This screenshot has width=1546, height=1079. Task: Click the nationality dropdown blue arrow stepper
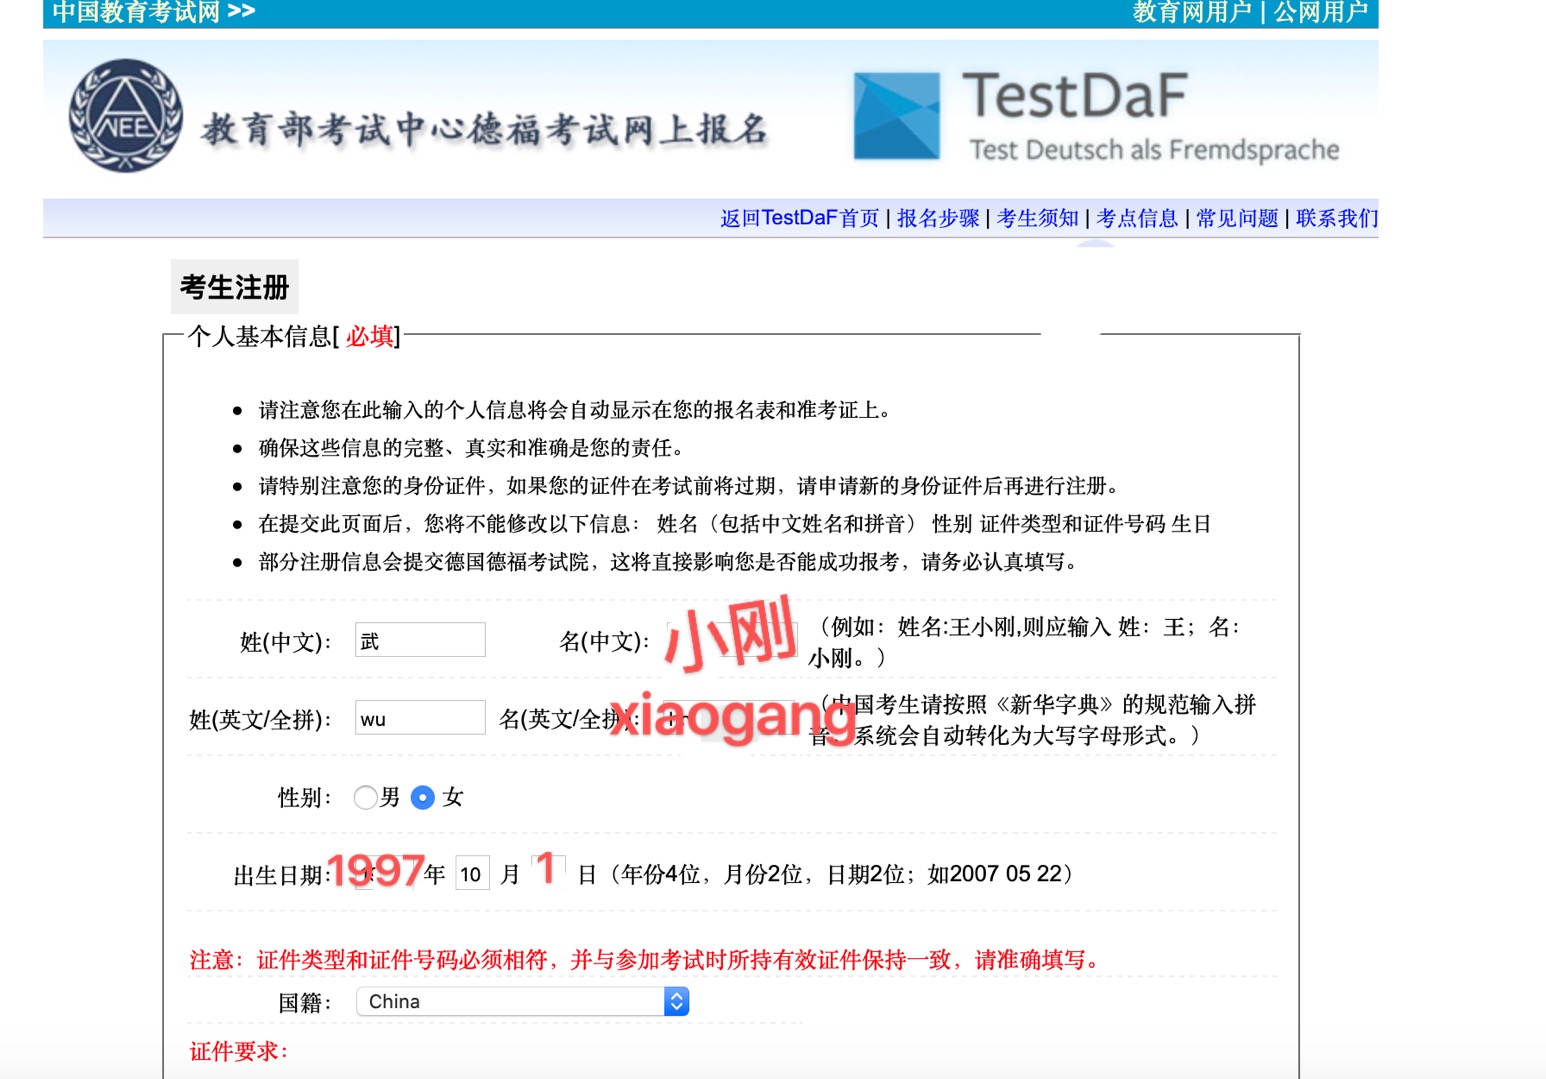tap(676, 1001)
